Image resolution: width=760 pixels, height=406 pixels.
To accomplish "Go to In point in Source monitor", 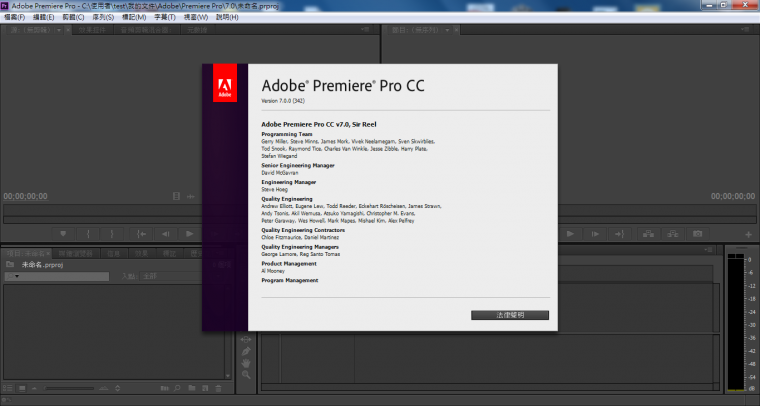I will click(x=141, y=234).
